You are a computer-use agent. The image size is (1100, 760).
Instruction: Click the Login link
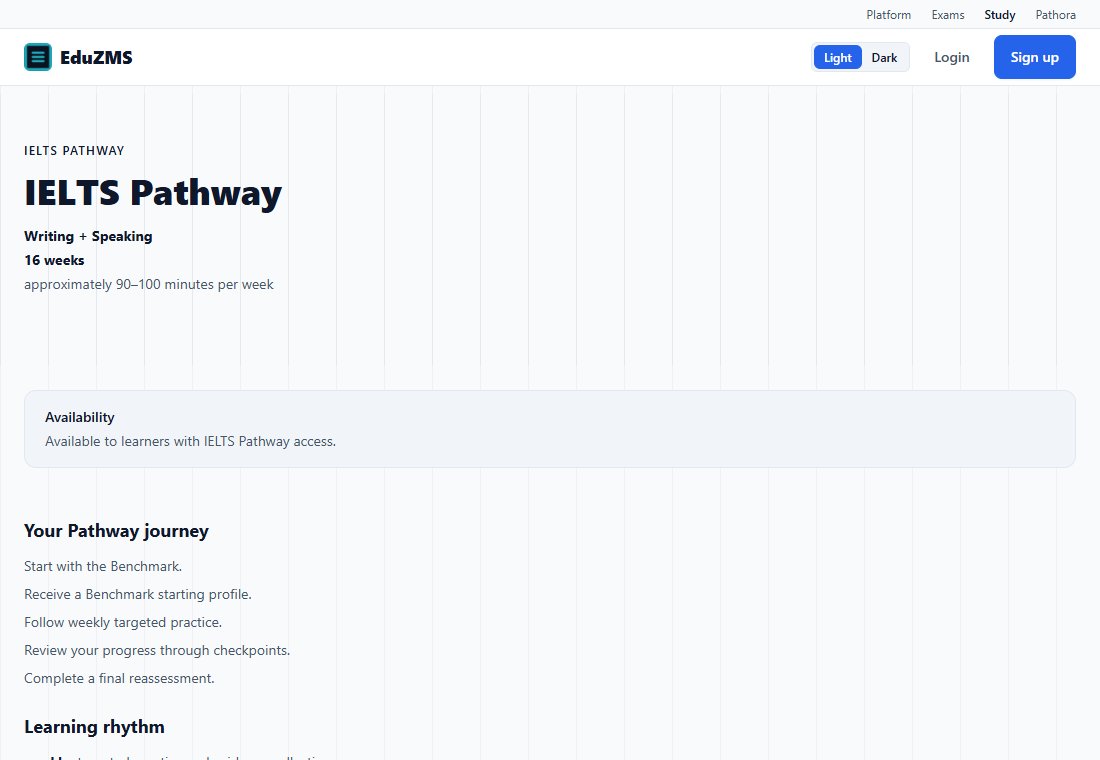pos(951,58)
